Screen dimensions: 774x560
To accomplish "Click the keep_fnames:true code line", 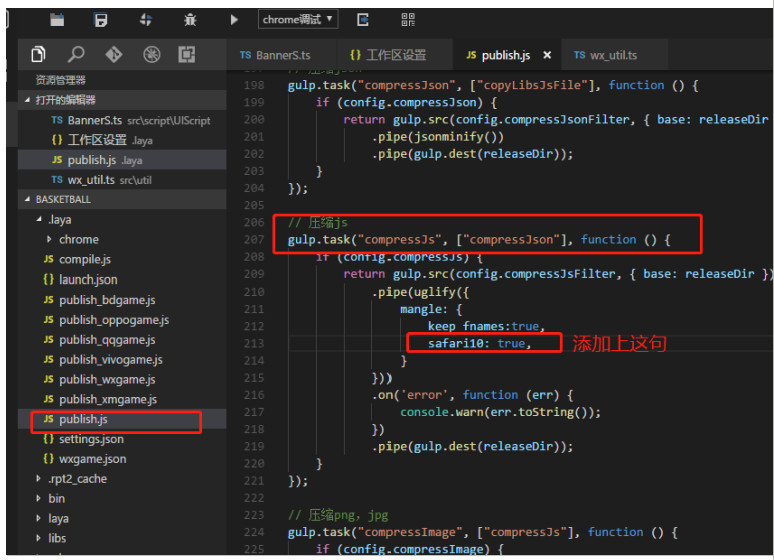I will [x=486, y=326].
